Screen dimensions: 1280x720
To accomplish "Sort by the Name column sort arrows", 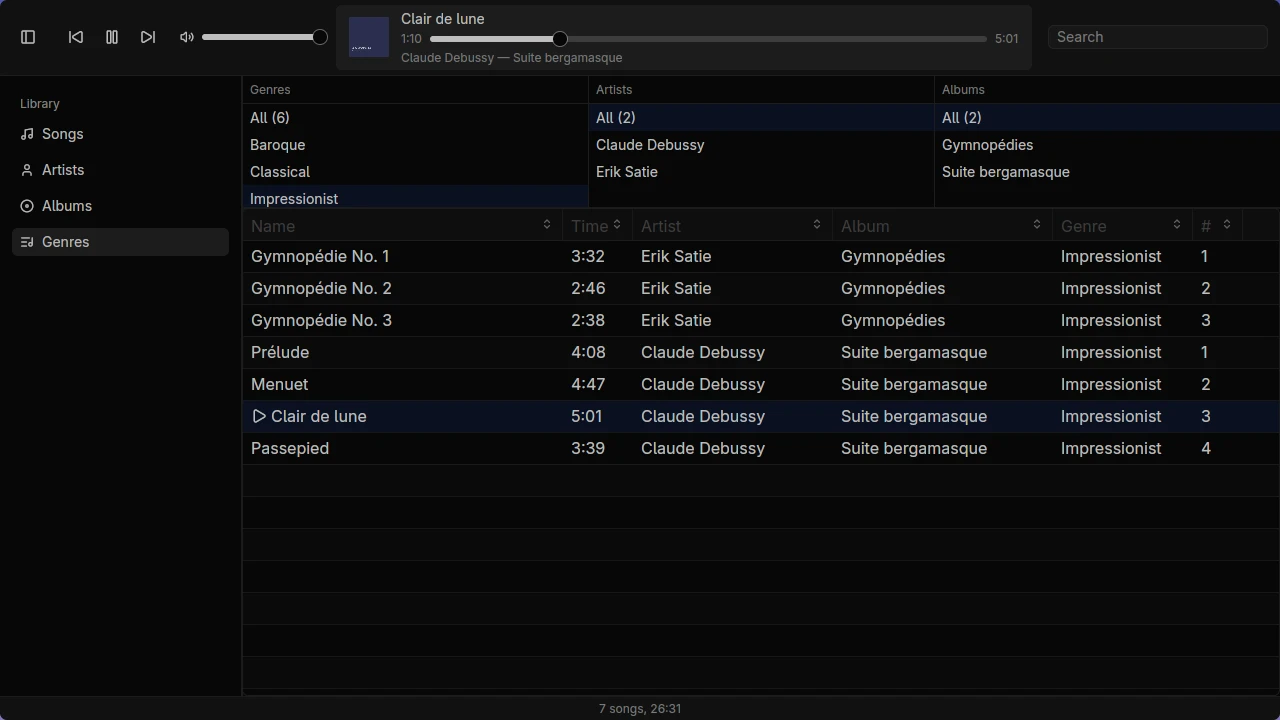I will [547, 224].
